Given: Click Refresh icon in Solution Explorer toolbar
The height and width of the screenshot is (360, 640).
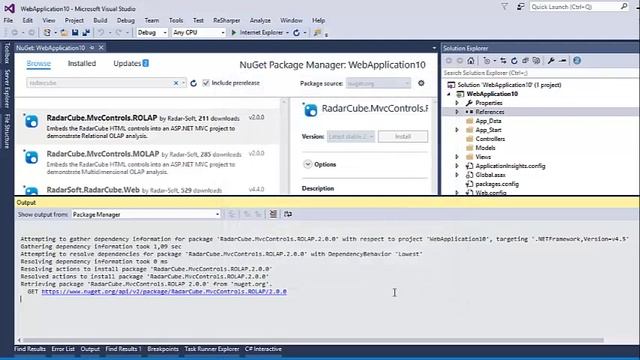Looking at the screenshot, I should click(x=514, y=60).
